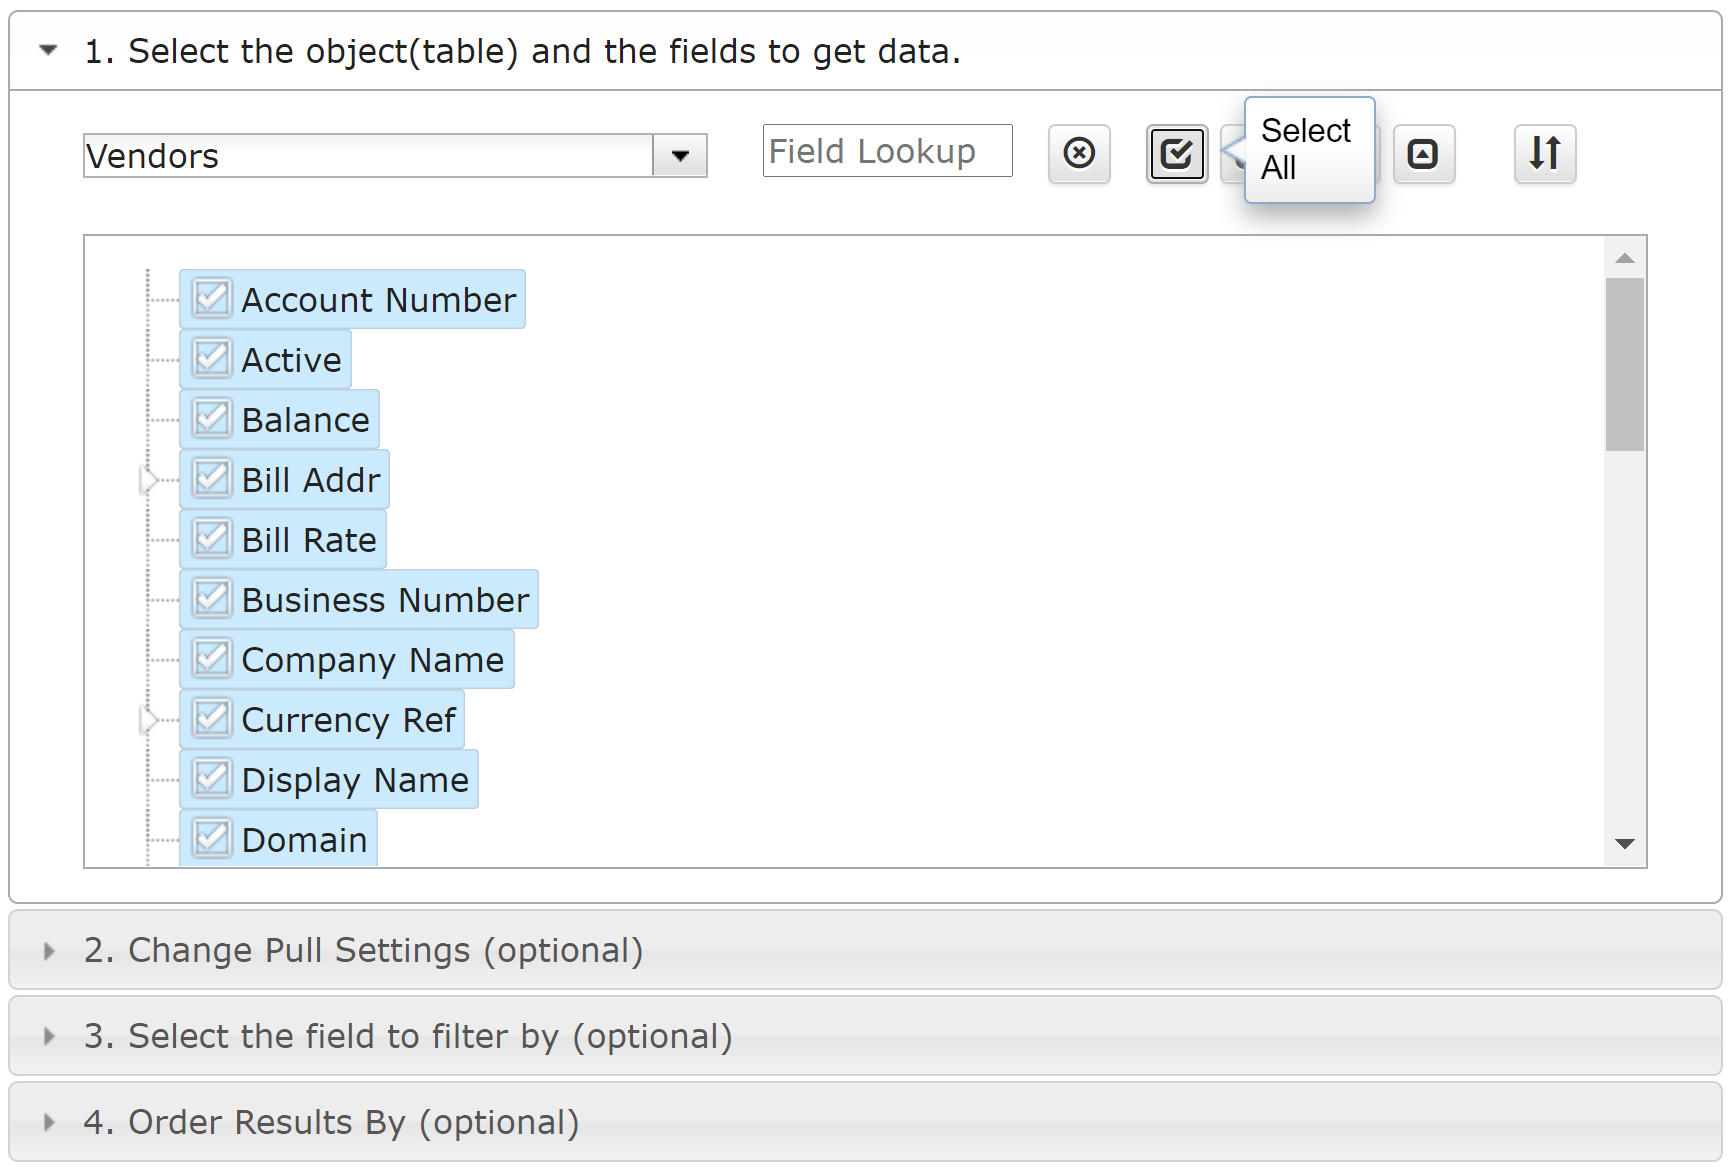The height and width of the screenshot is (1167, 1732).
Task: Click the clear field lookup X icon
Action: click(1079, 154)
